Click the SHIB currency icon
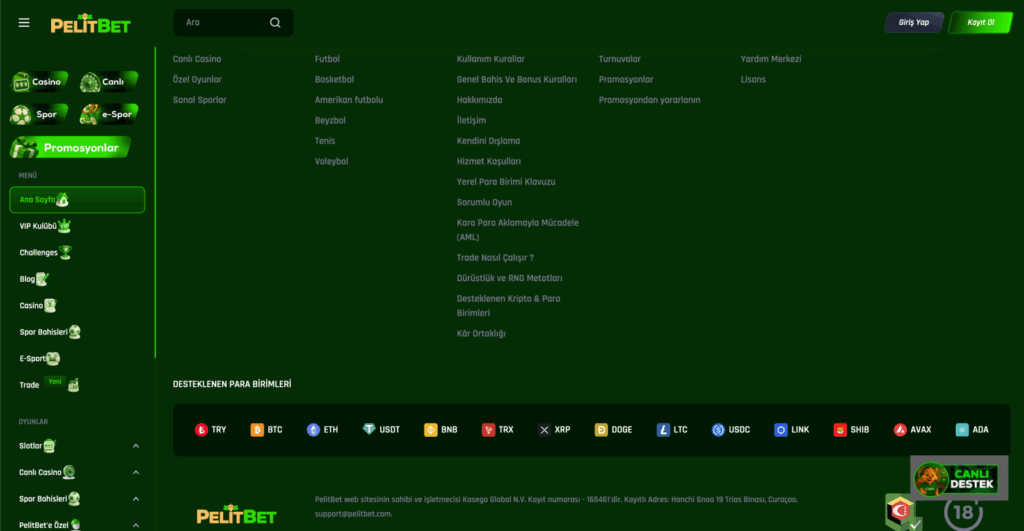The height and width of the screenshot is (531, 1024). [840, 430]
